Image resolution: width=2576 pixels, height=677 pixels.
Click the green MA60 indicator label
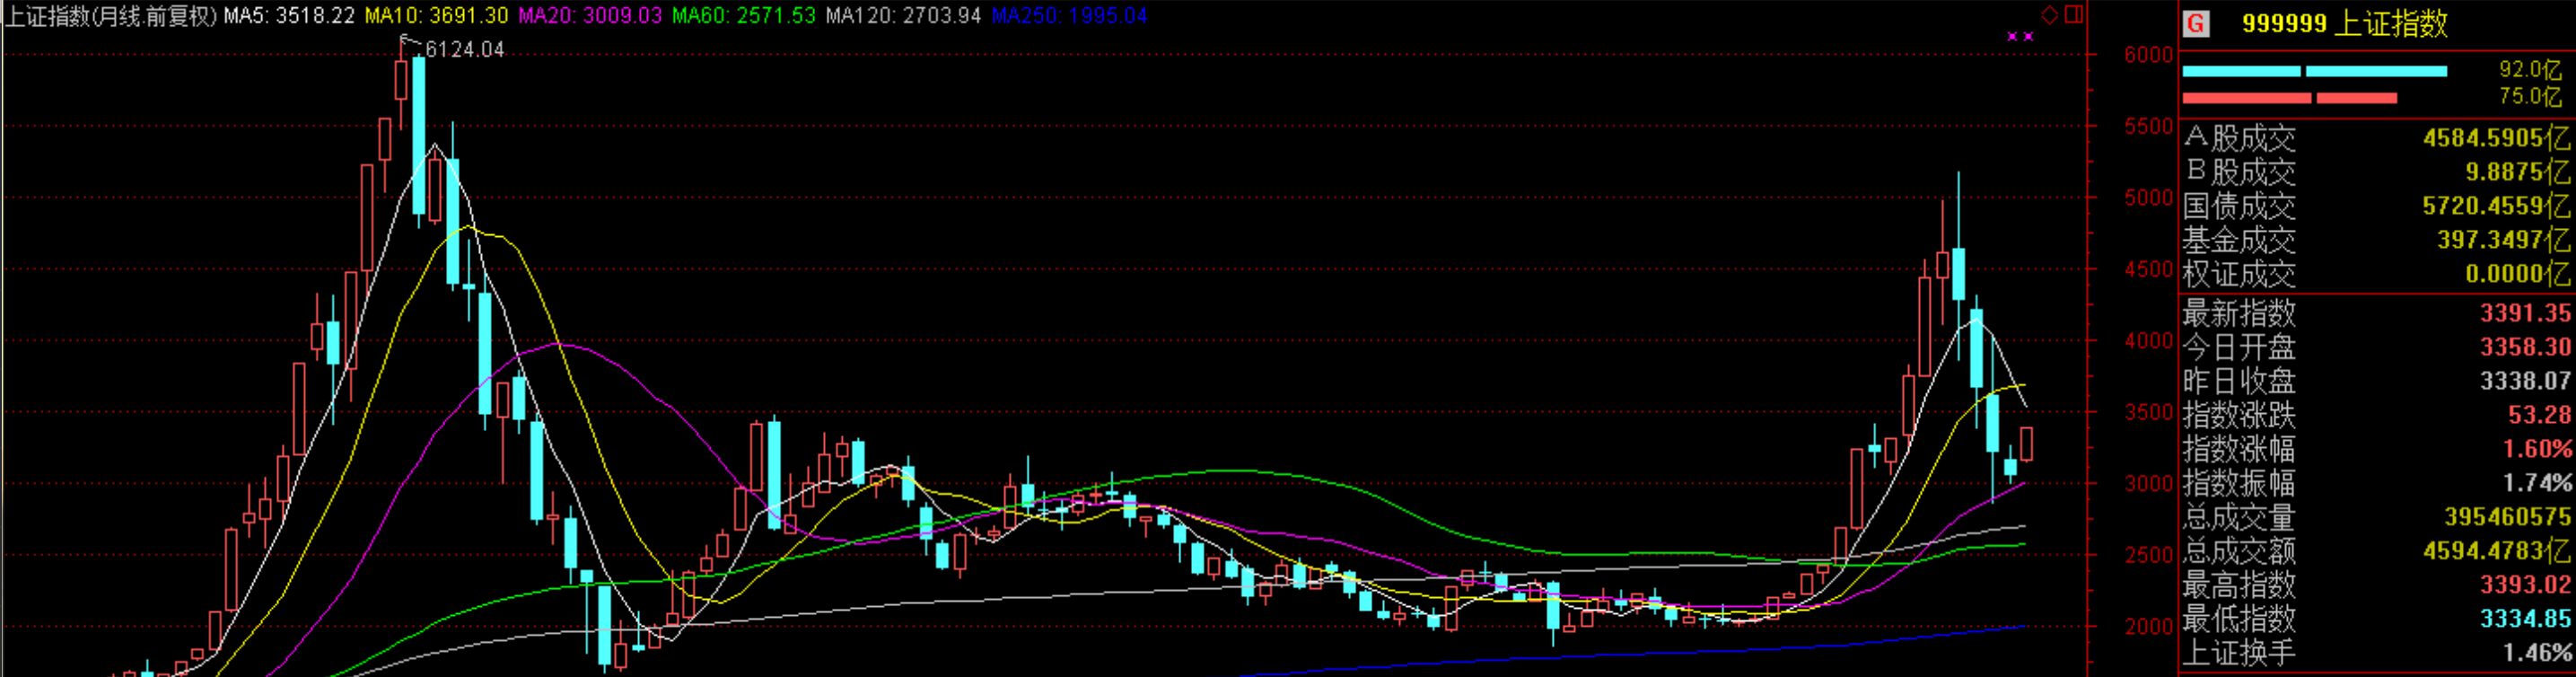743,16
